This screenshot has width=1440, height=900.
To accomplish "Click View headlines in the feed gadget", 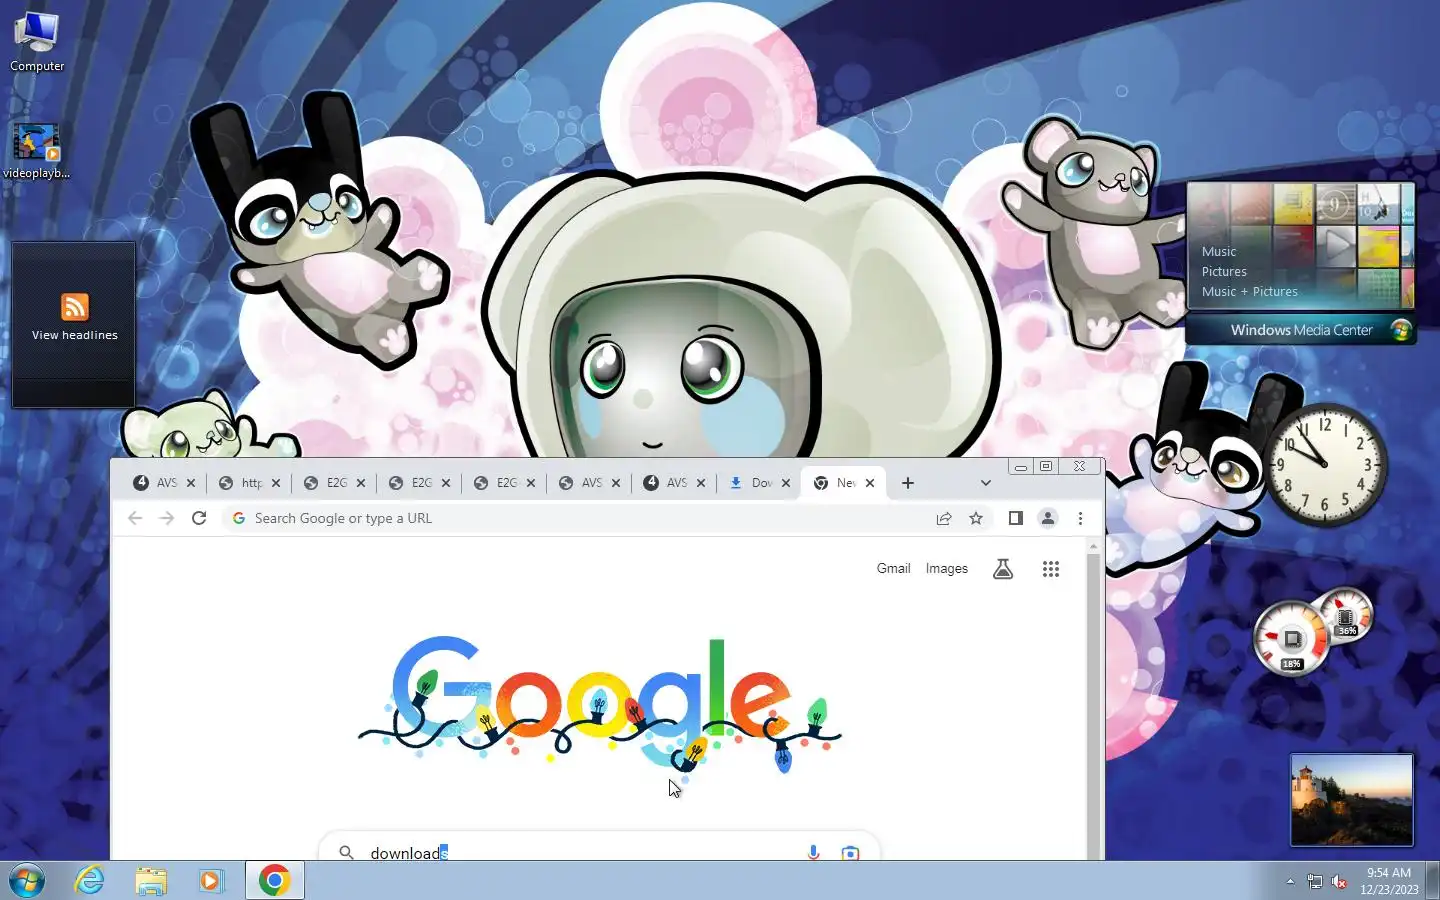I will coord(75,335).
